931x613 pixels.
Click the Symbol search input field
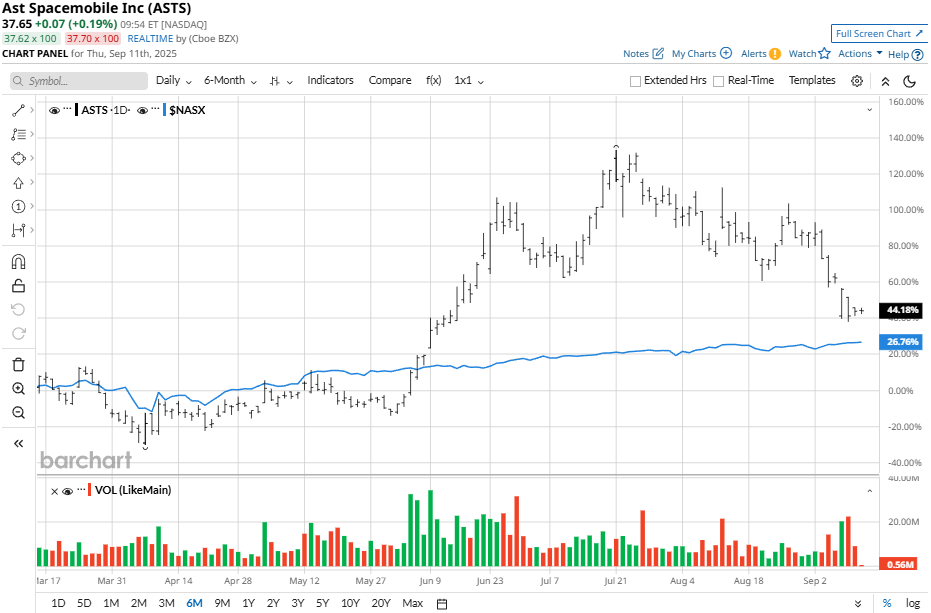[x=79, y=81]
